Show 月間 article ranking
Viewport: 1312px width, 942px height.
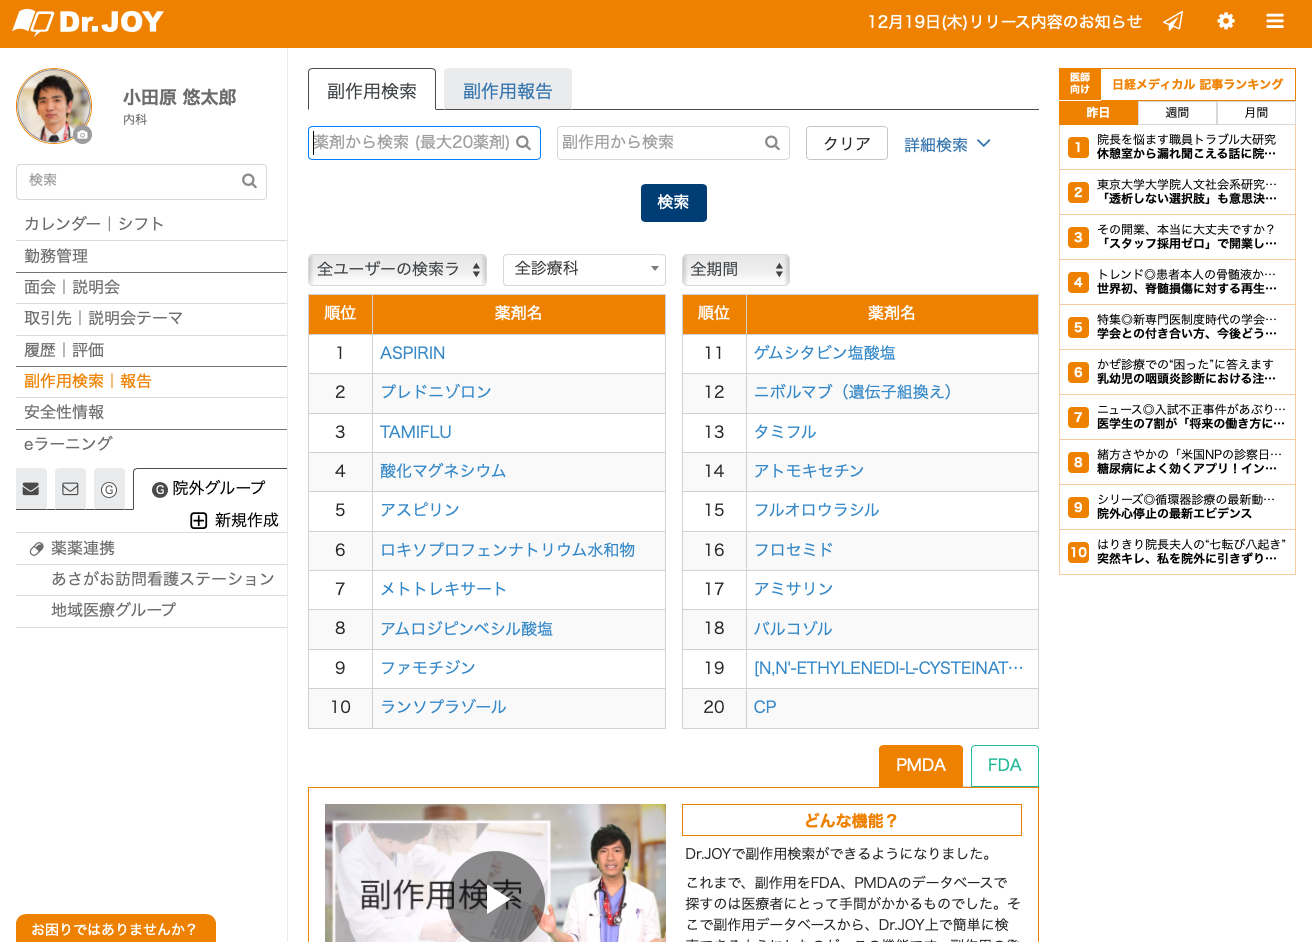[1256, 113]
